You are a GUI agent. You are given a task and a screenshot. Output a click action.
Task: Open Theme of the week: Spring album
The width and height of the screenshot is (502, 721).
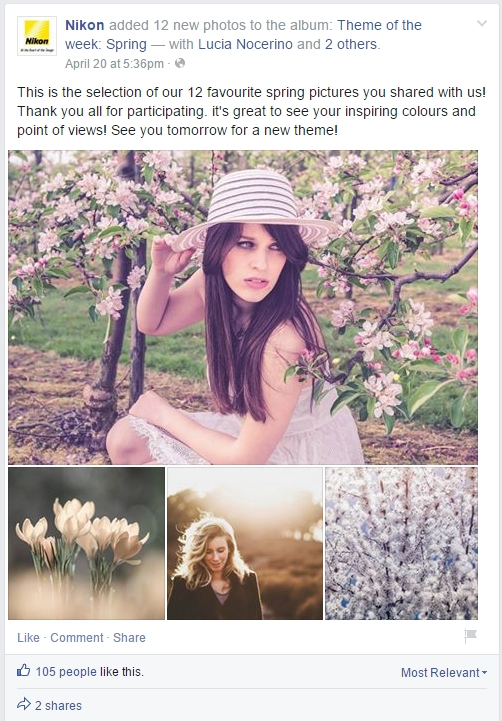(243, 34)
